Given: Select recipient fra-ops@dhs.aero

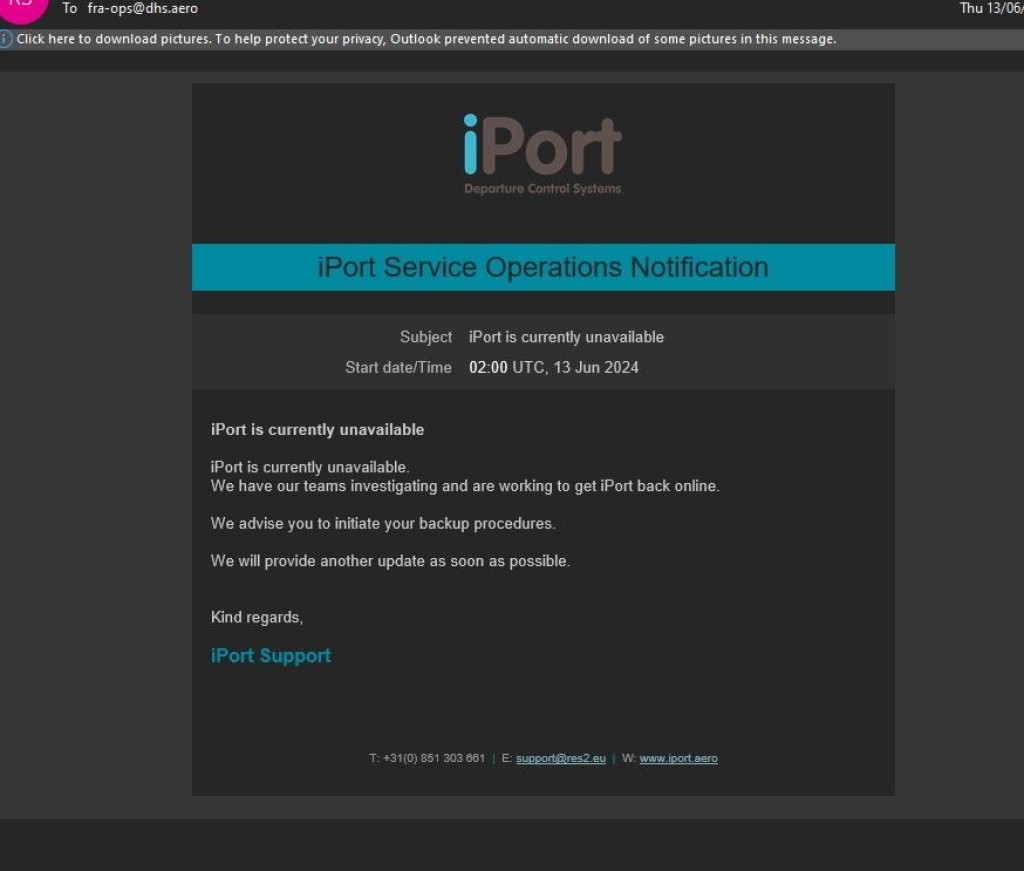Looking at the screenshot, I should coord(142,8).
